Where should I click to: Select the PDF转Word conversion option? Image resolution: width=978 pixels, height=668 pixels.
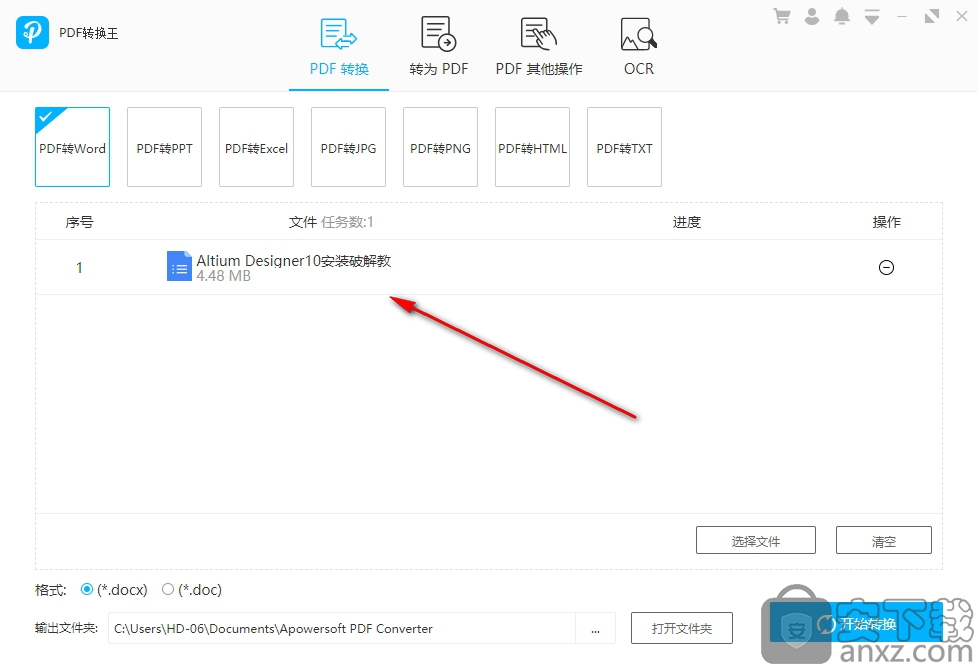point(72,147)
